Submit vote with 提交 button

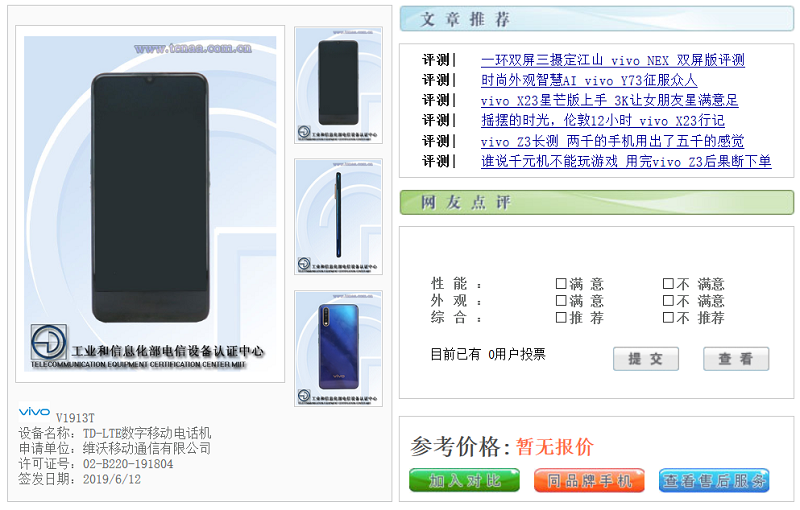point(646,359)
